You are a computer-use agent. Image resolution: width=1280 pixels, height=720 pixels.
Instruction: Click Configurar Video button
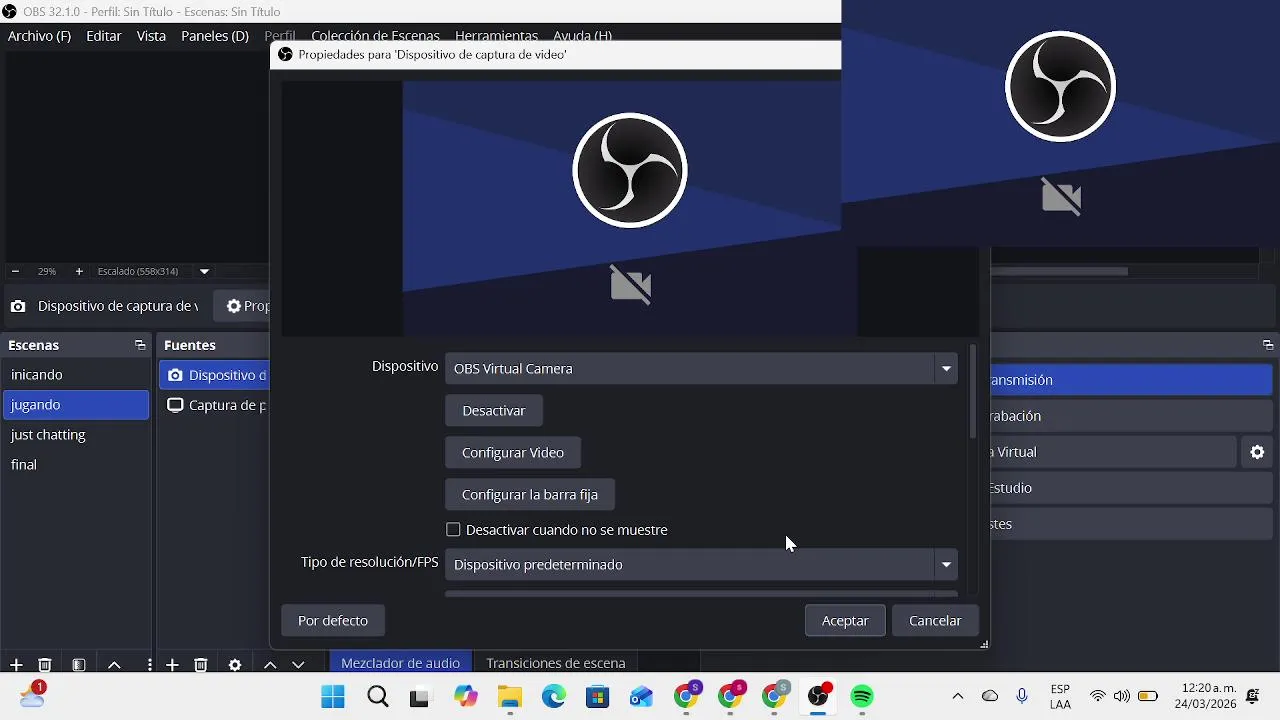513,453
